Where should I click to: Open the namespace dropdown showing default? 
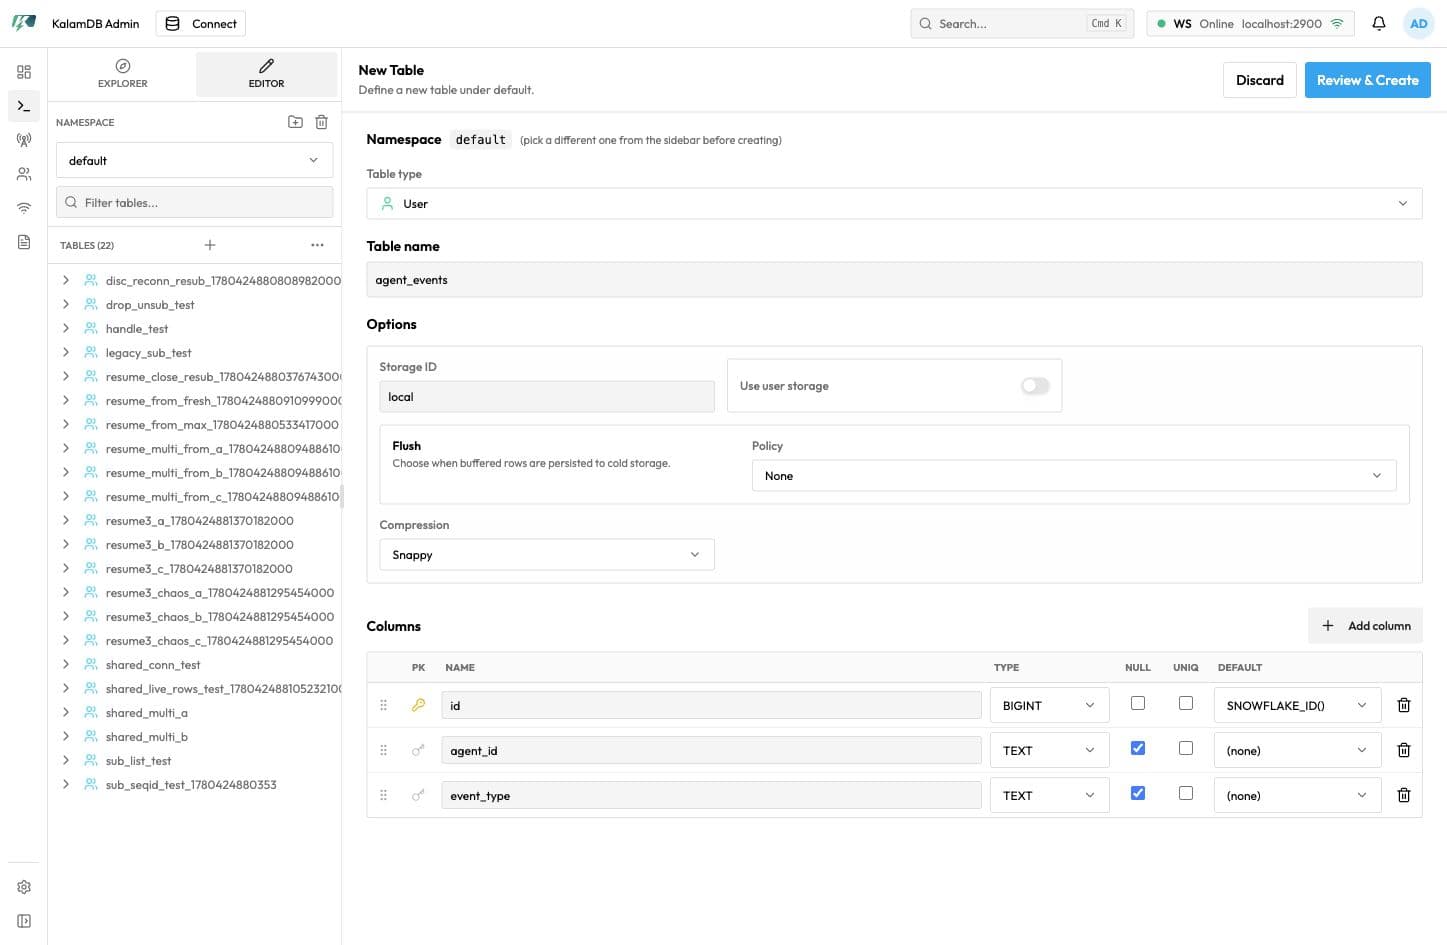tap(194, 160)
